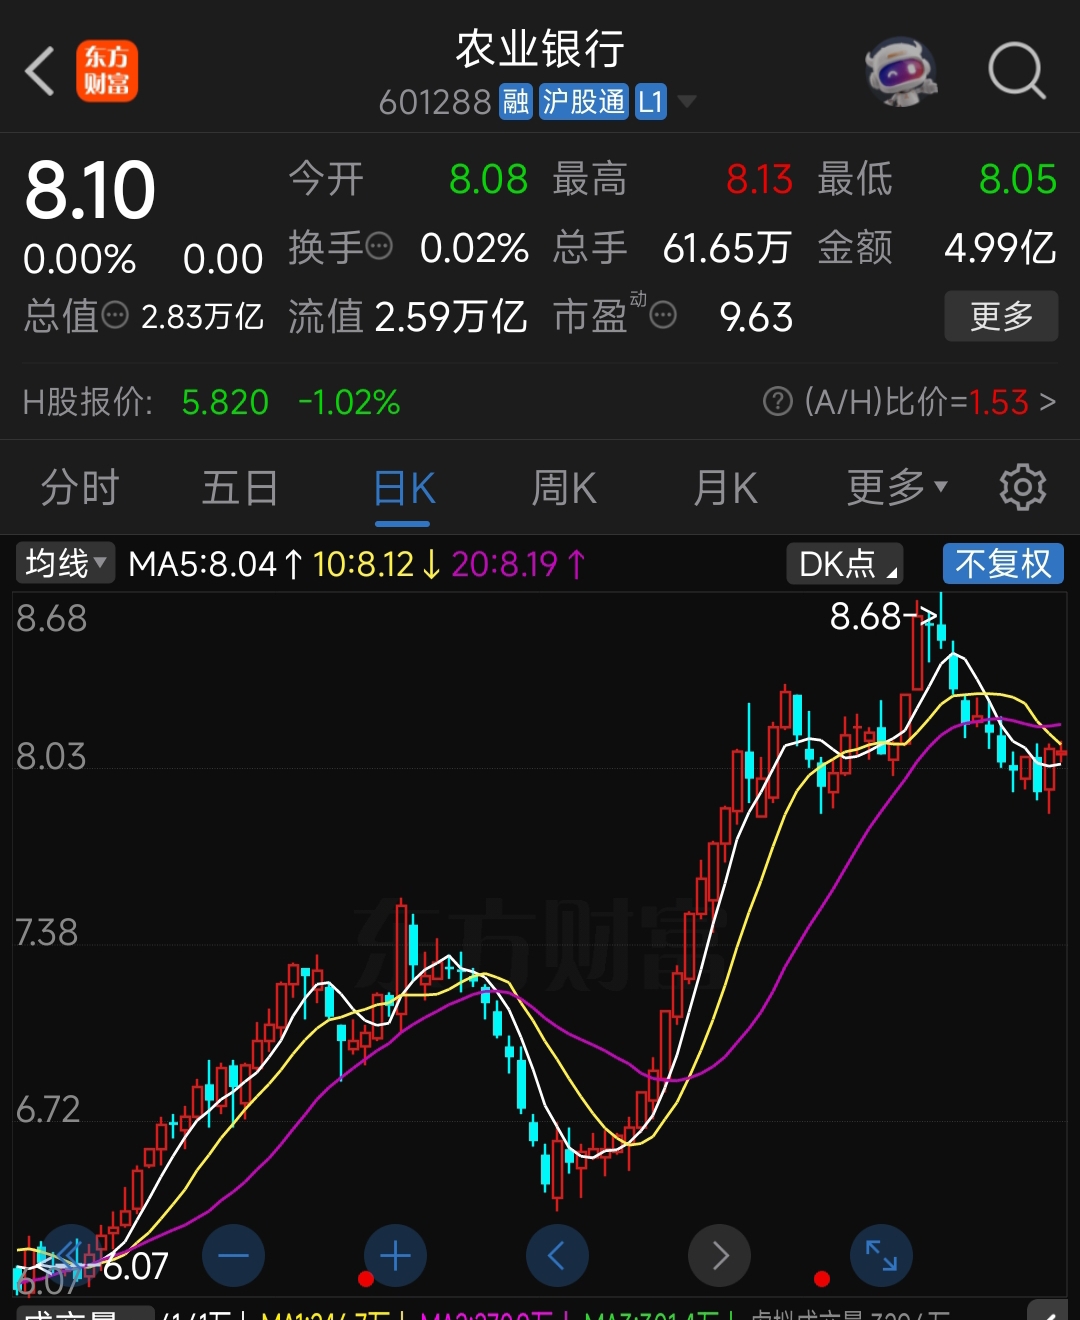
Task: Expand the 更多 chart period dropdown
Action: (x=897, y=487)
